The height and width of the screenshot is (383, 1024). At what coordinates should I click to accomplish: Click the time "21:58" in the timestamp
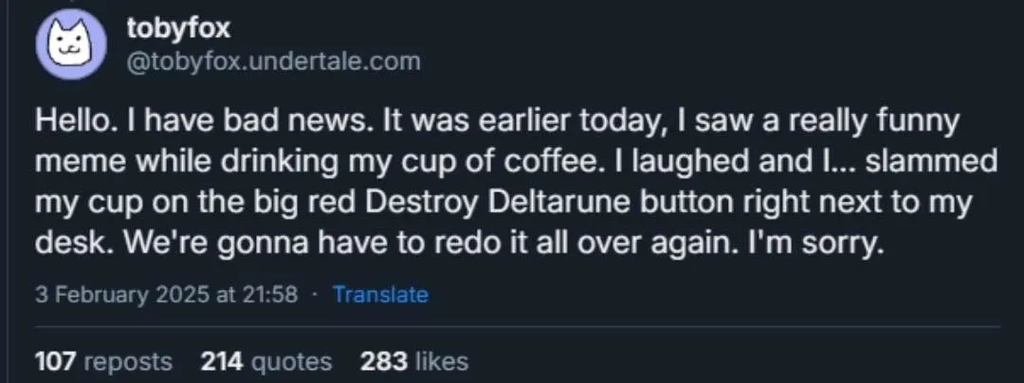[270, 295]
